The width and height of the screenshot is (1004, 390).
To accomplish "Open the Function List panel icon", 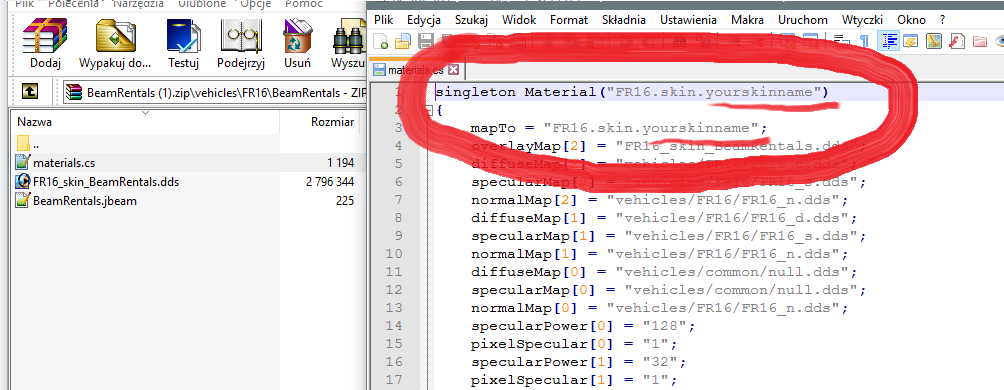I will (956, 42).
